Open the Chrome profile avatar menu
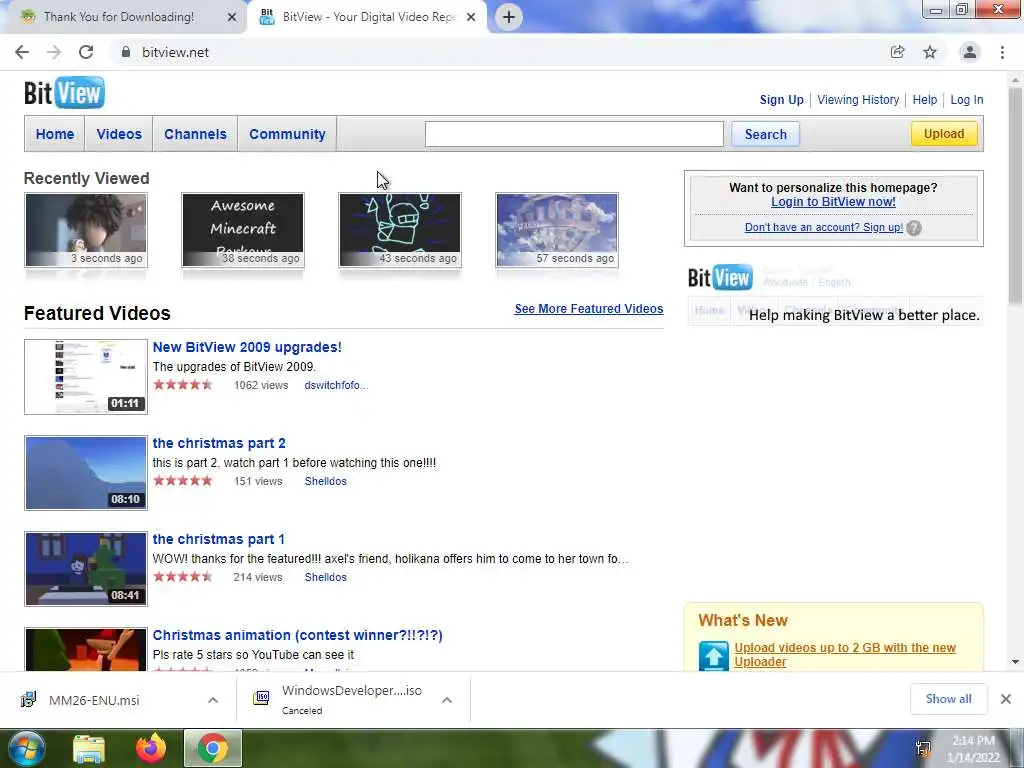The width and height of the screenshot is (1024, 768). (x=970, y=52)
